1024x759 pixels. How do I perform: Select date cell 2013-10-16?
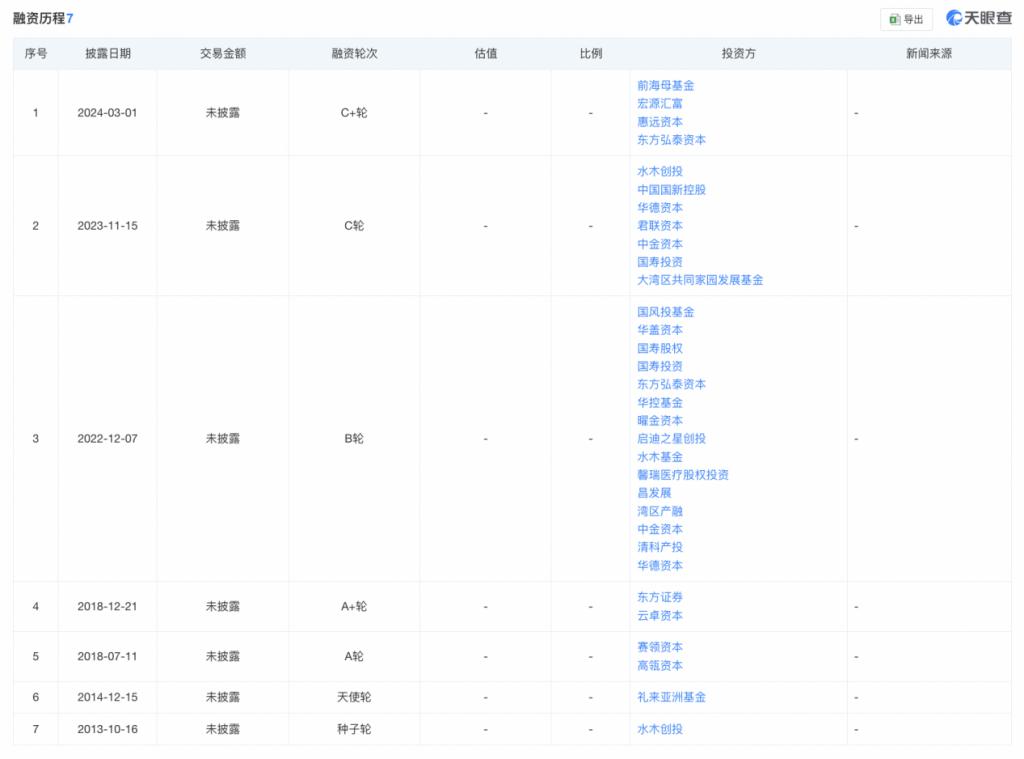click(107, 730)
